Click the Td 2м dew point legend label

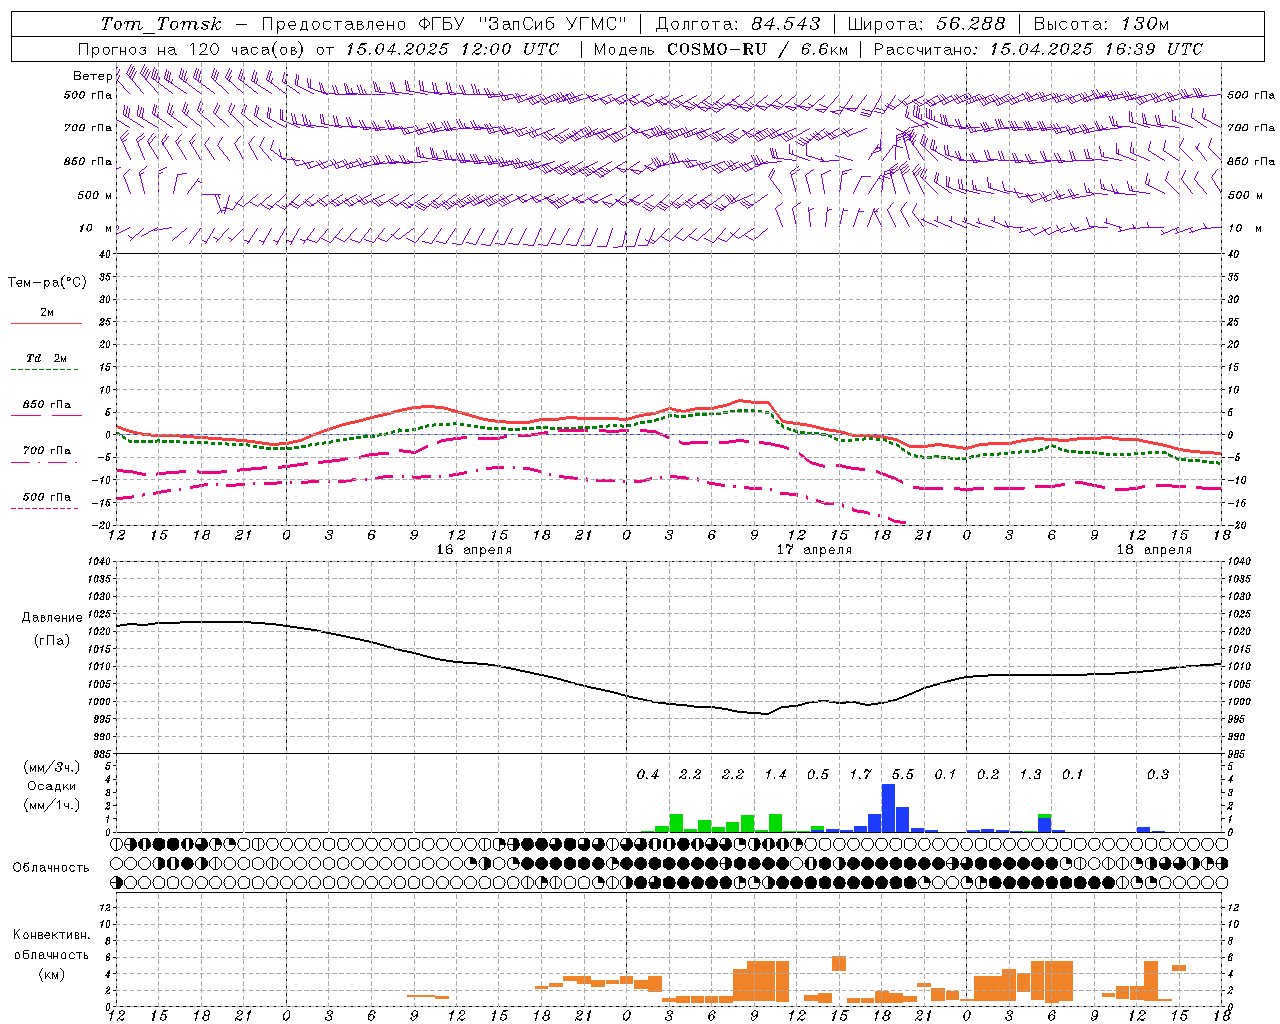46,358
